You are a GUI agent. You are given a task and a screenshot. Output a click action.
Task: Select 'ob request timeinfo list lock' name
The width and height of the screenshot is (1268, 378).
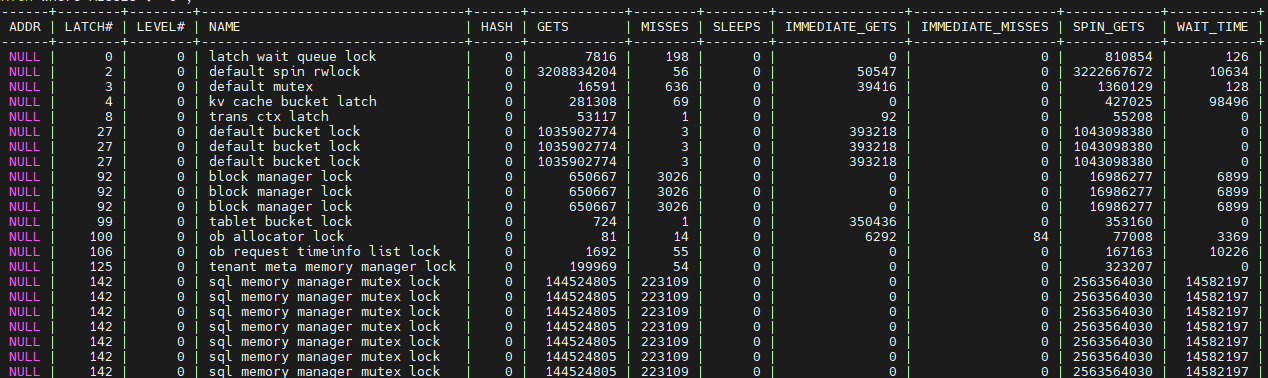point(324,251)
